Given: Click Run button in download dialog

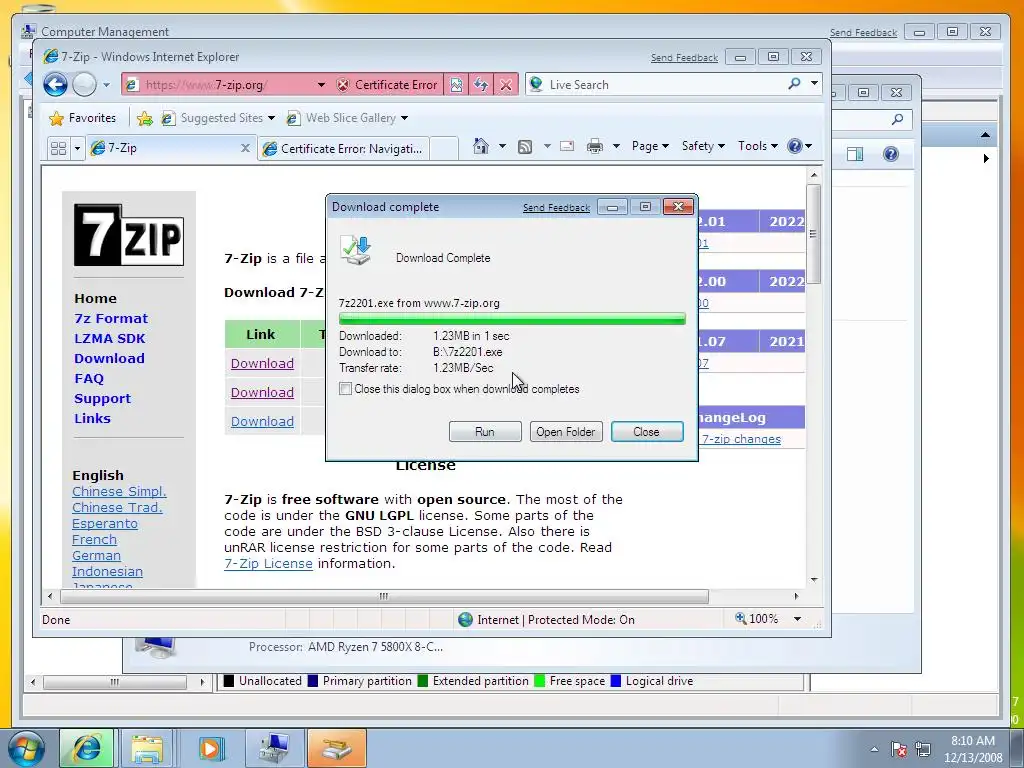Looking at the screenshot, I should tap(485, 432).
